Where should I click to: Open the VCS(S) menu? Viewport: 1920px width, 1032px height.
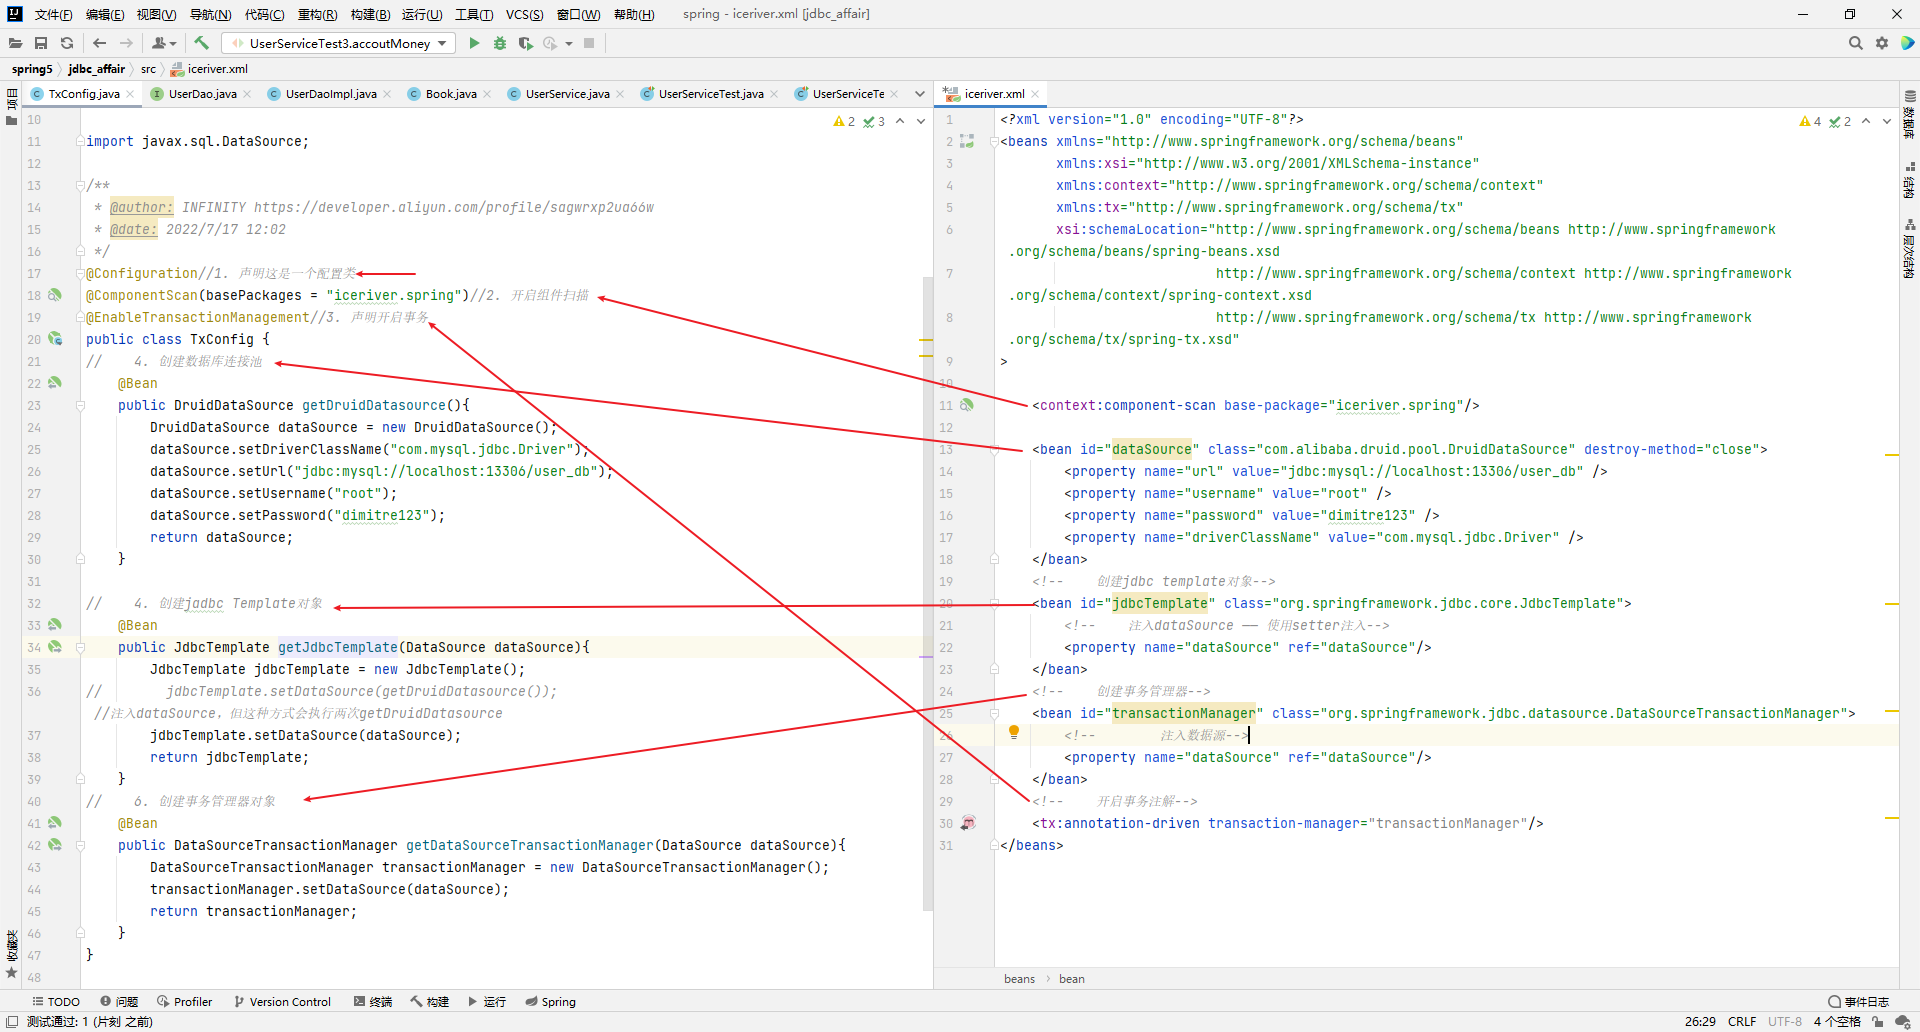point(524,14)
